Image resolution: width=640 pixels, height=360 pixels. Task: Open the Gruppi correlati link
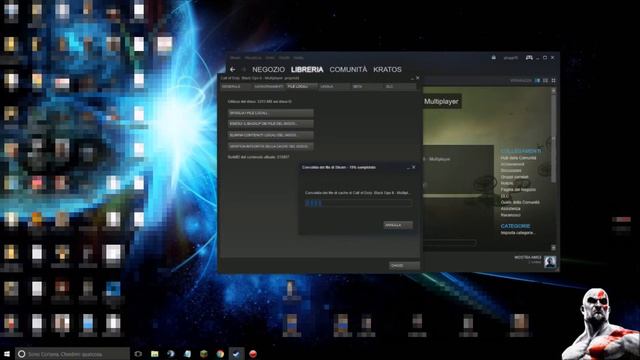(515, 177)
